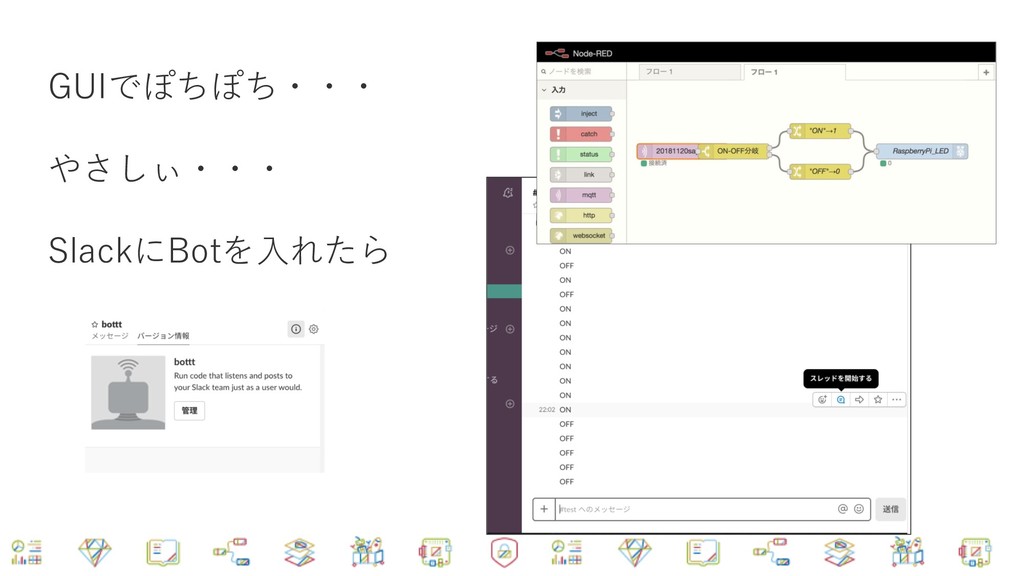Star the 22:02 ON message
This screenshot has width=1024, height=576.
(x=878, y=400)
